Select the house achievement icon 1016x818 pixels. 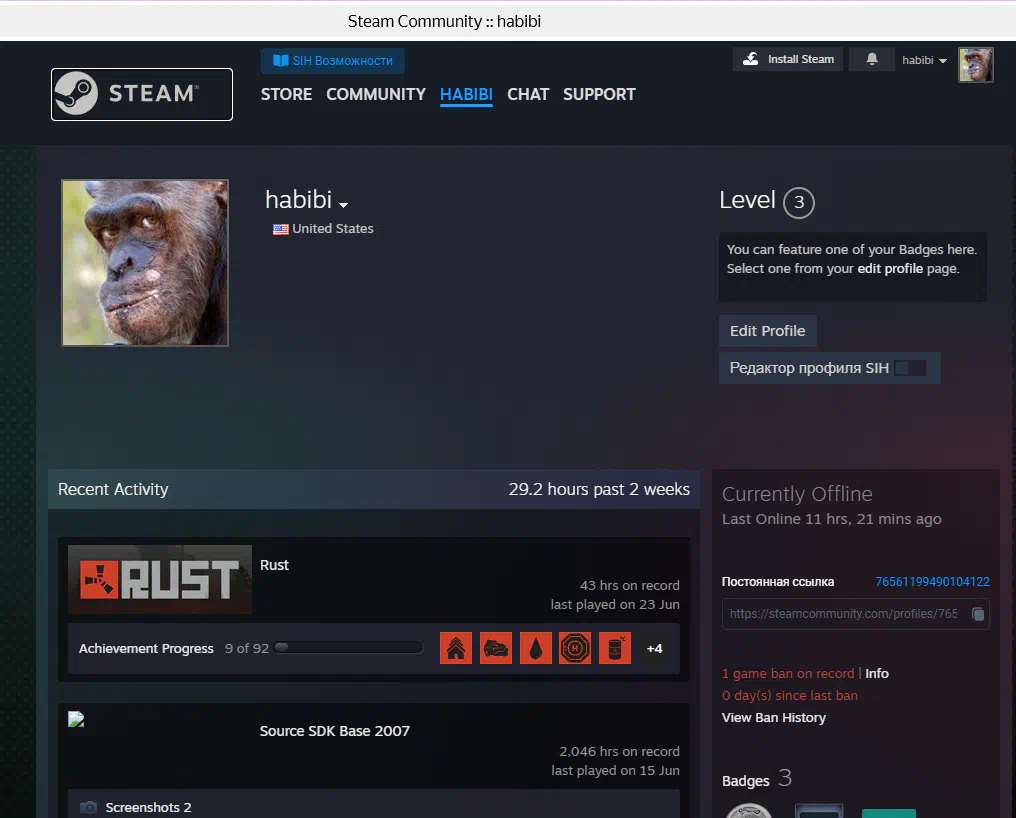pyautogui.click(x=456, y=648)
